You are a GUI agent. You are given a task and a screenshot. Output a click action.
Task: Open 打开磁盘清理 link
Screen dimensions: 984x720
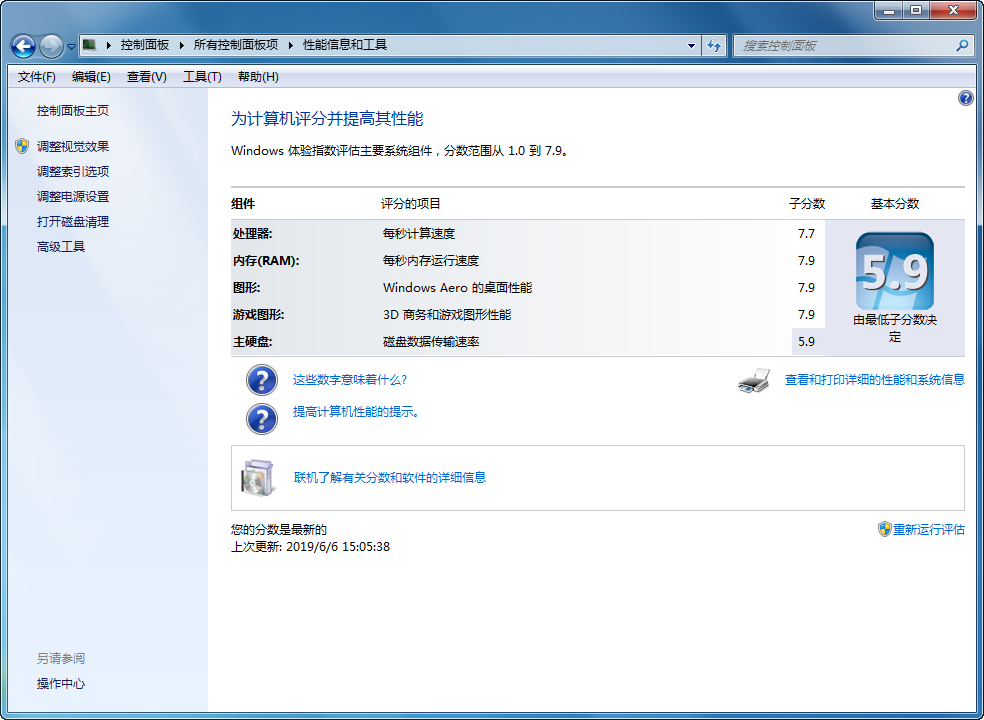73,222
